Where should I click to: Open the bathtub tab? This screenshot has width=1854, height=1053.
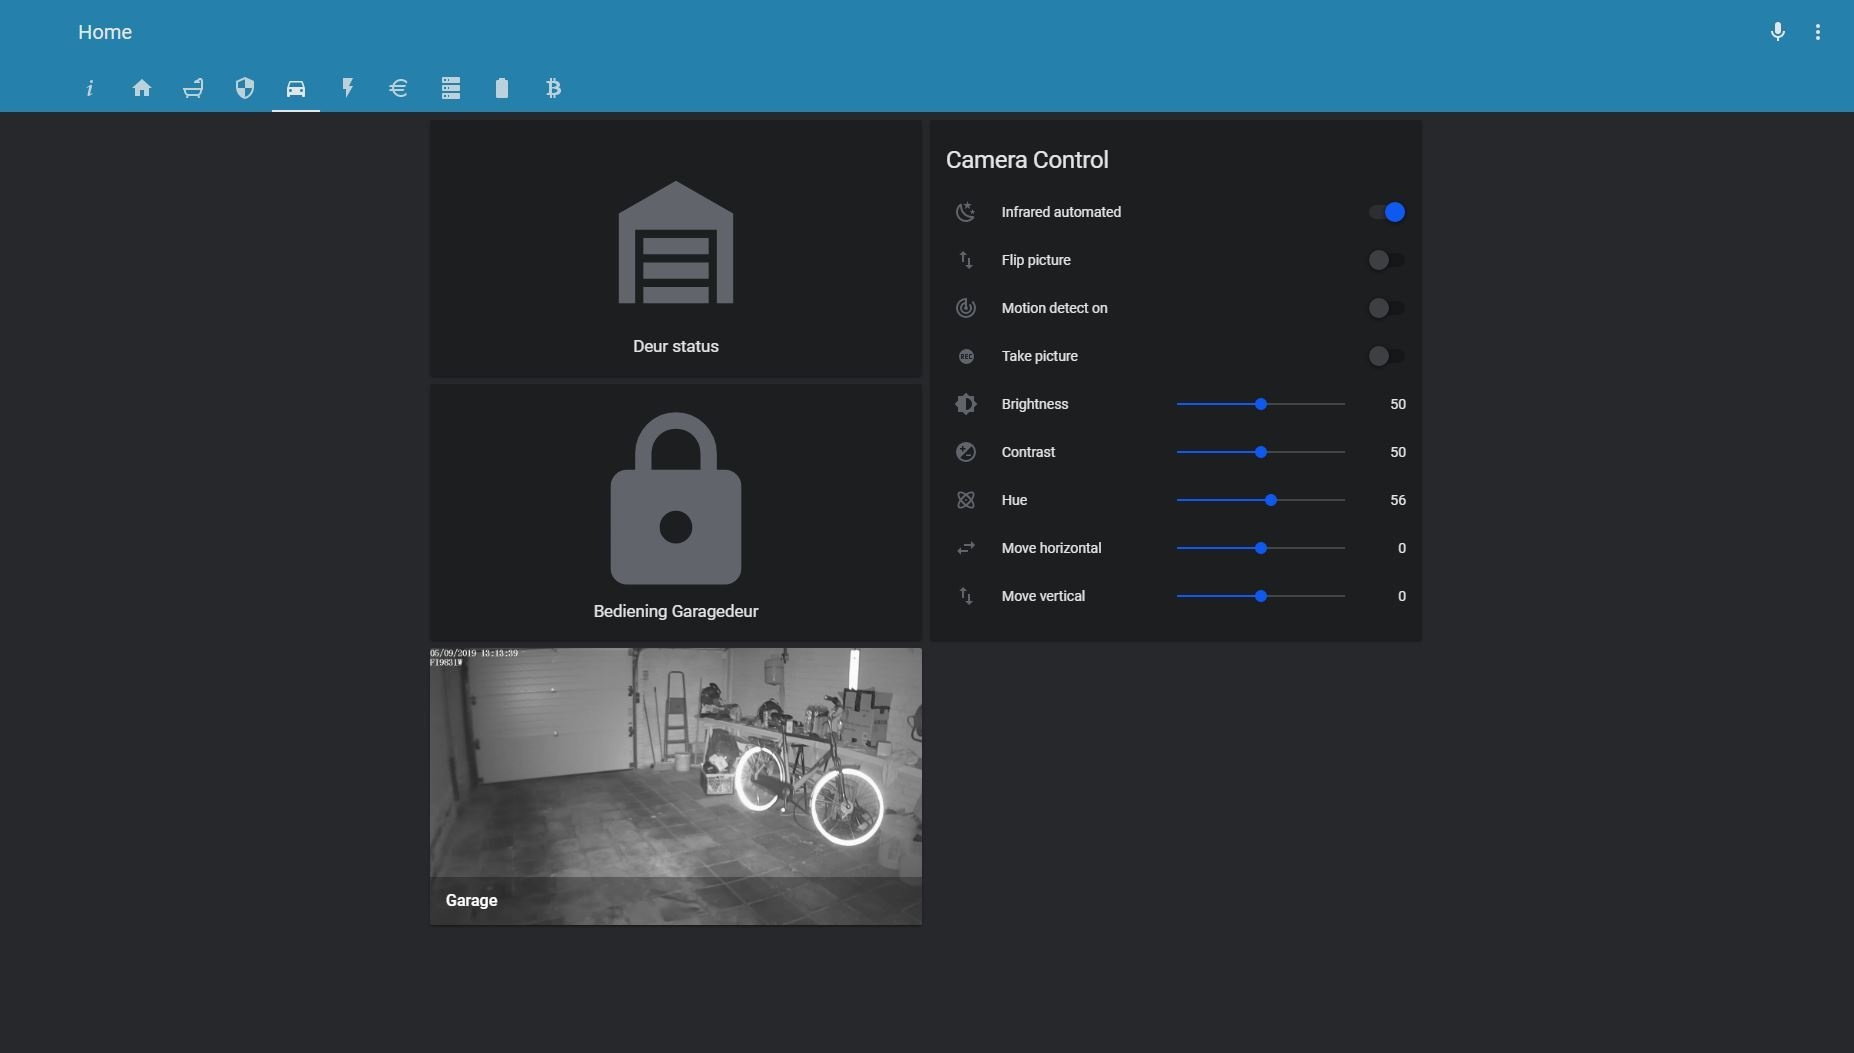point(193,88)
